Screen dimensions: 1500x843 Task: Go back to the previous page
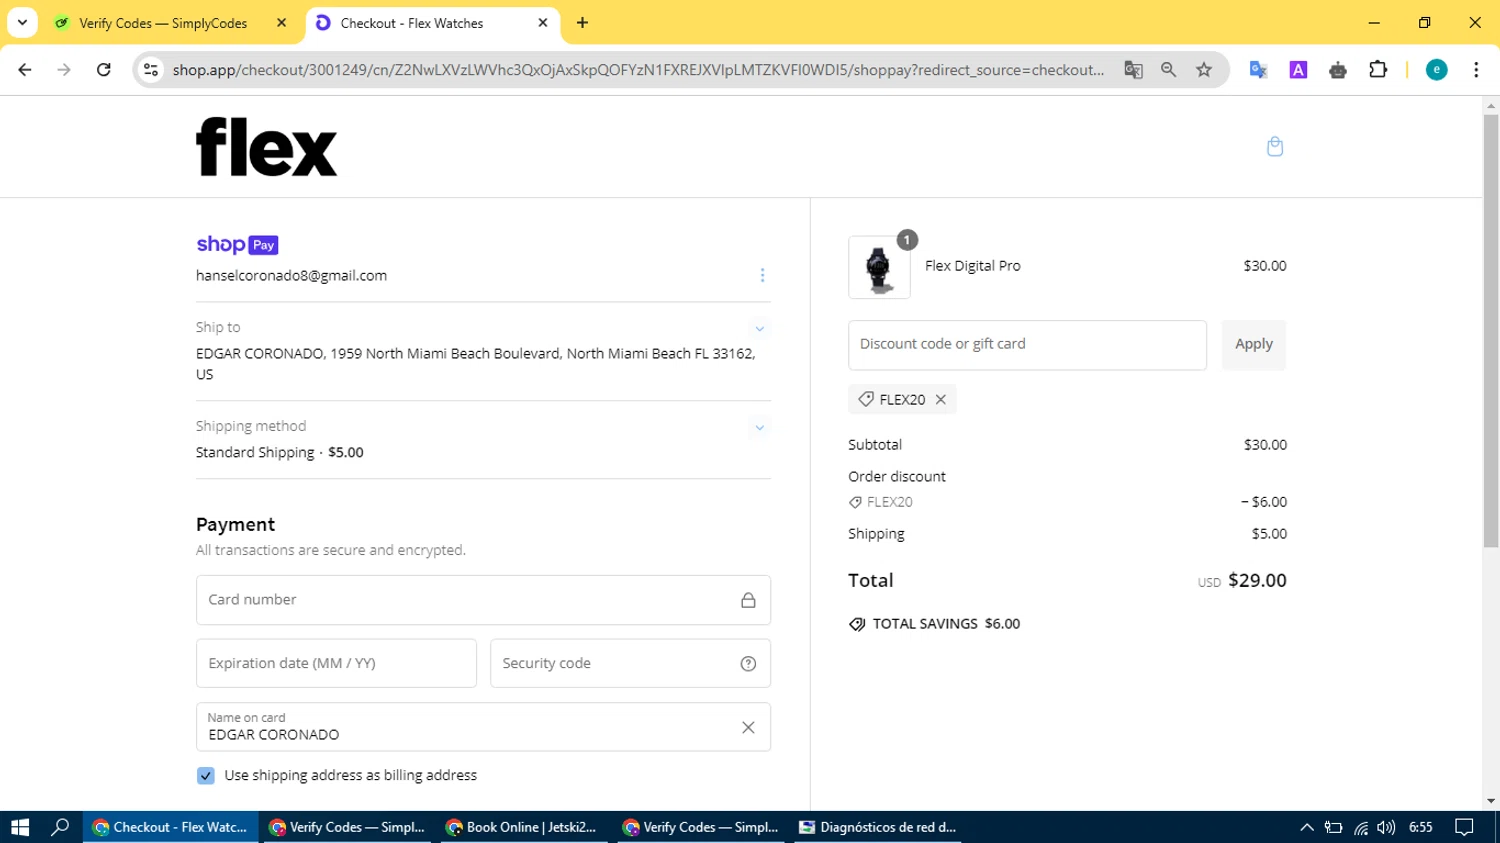(x=25, y=70)
